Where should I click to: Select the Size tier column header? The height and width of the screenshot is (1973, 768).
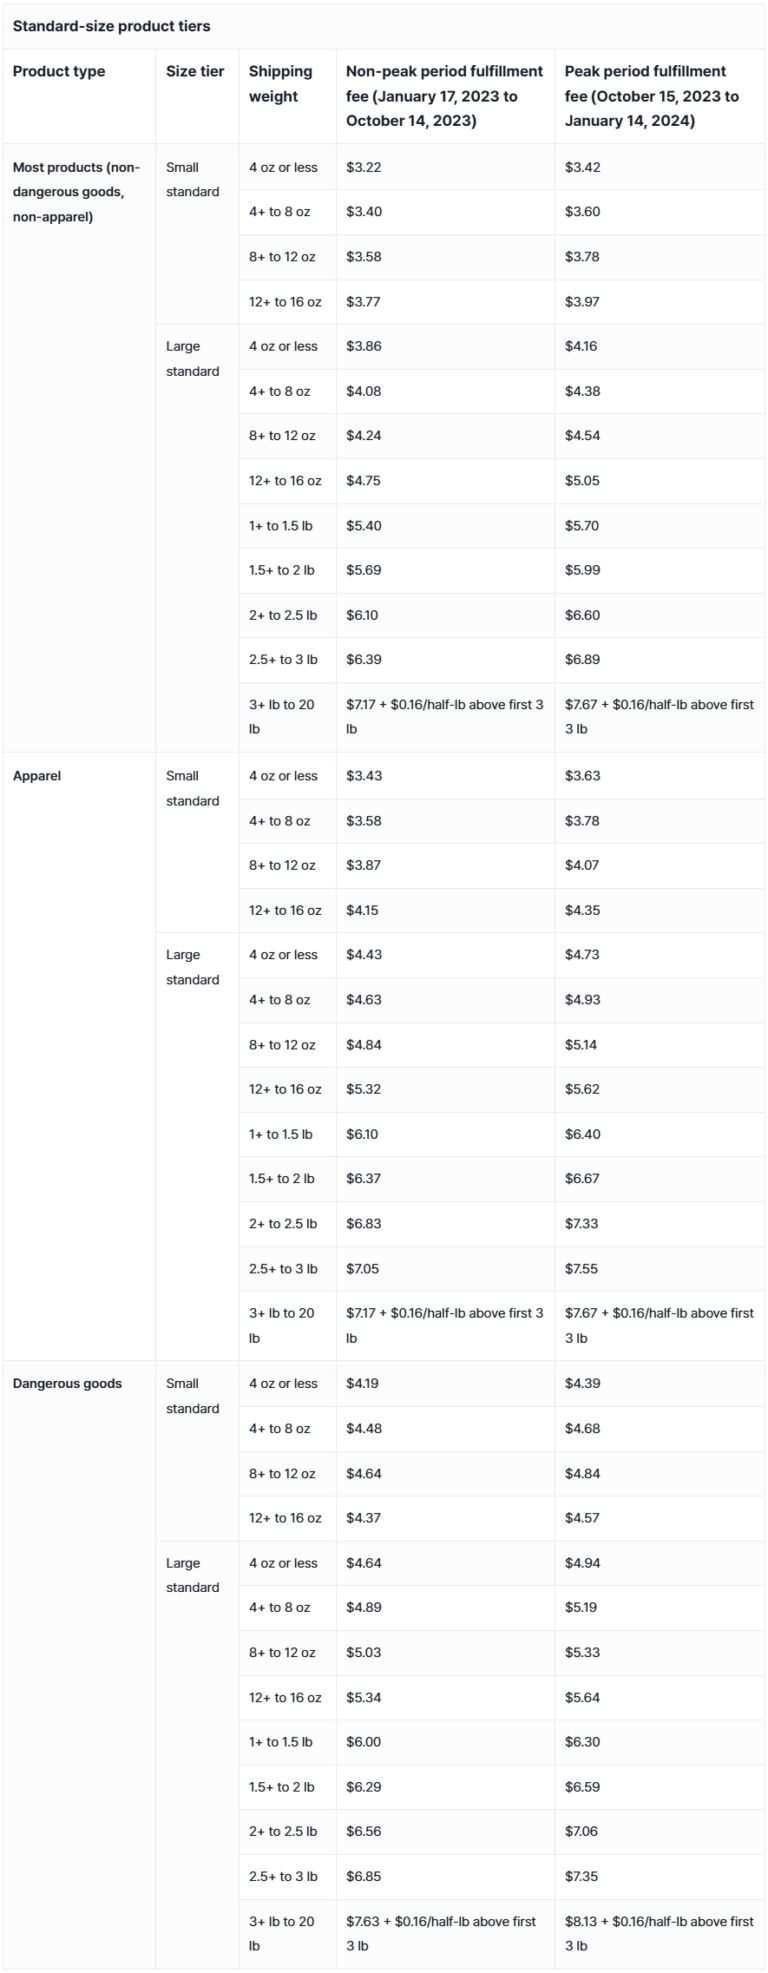[195, 71]
